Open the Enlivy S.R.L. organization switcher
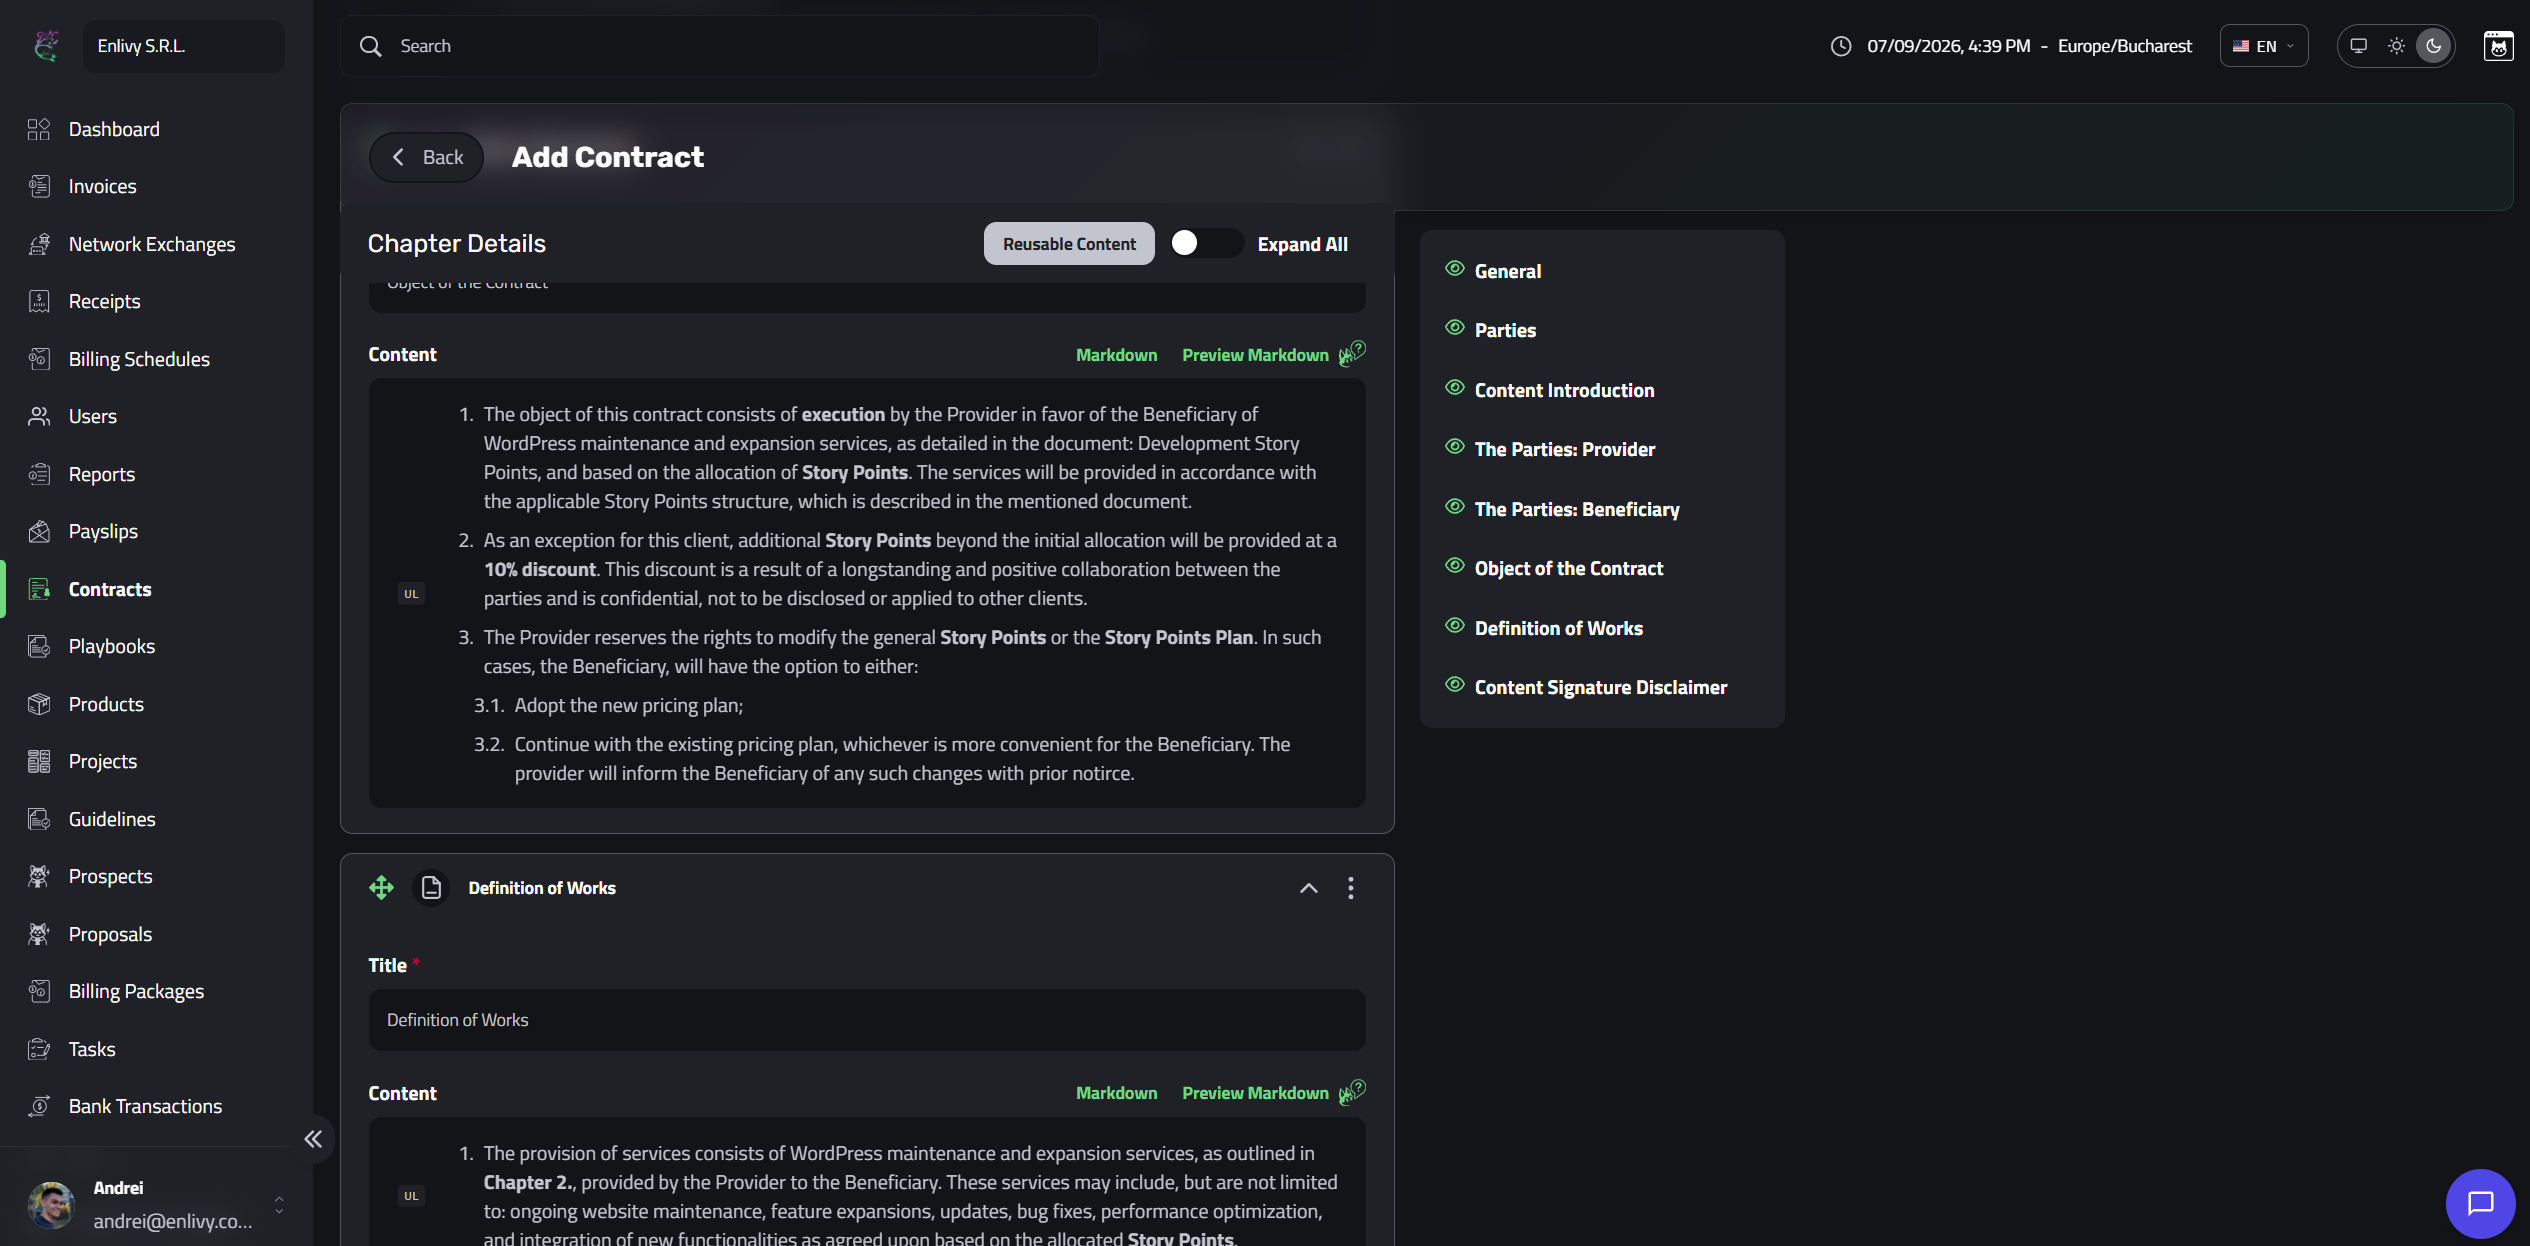This screenshot has width=2530, height=1246. click(x=184, y=46)
